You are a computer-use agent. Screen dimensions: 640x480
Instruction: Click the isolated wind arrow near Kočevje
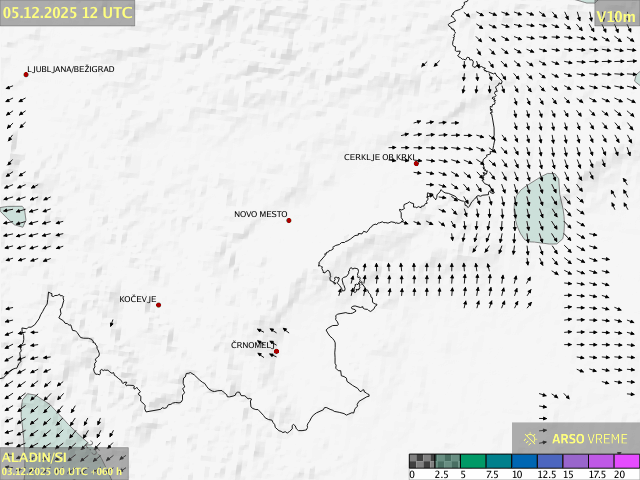point(111,323)
